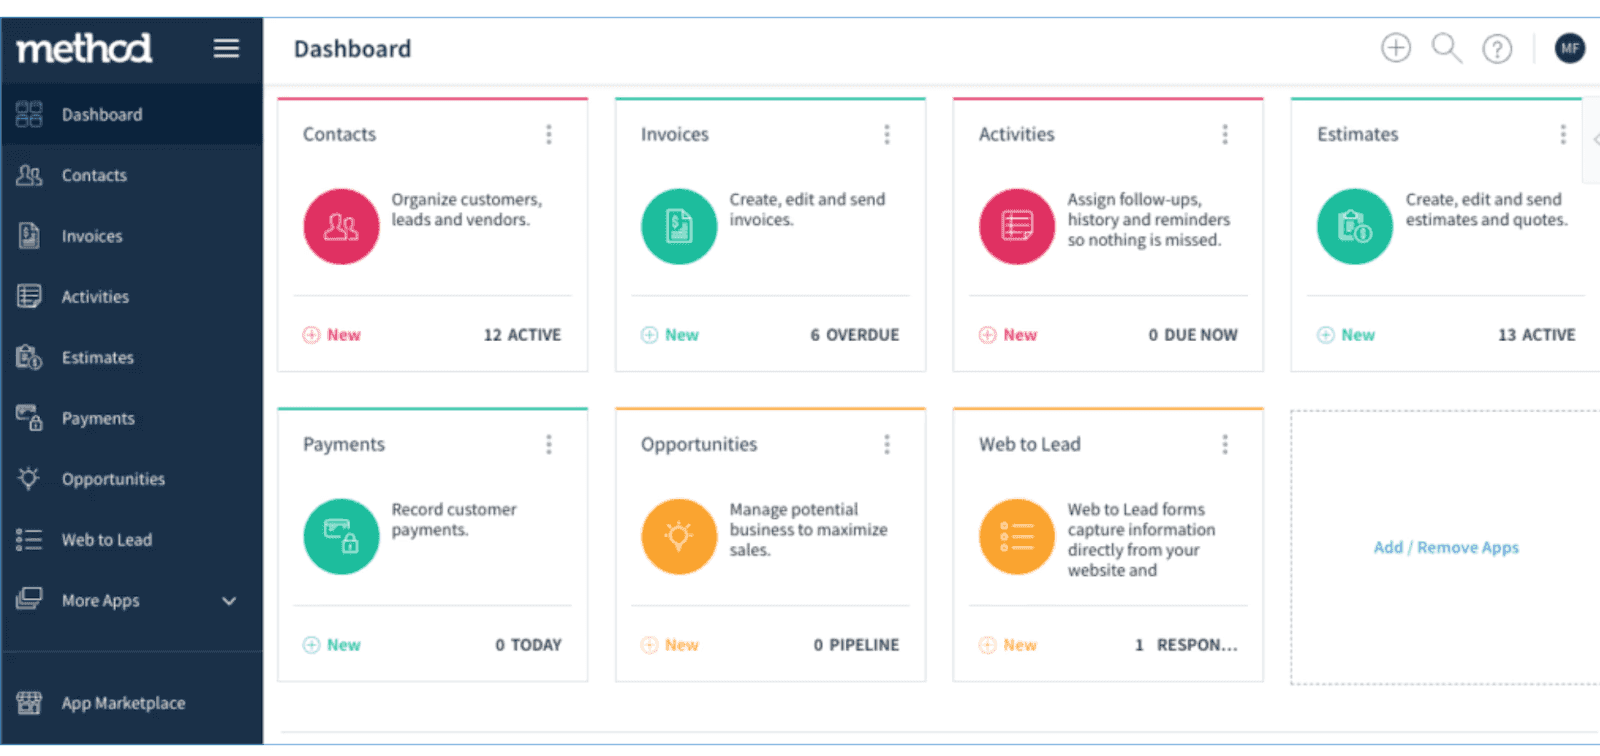This screenshot has width=1600, height=756.
Task: Open the MF user profile avatar
Action: (1570, 48)
